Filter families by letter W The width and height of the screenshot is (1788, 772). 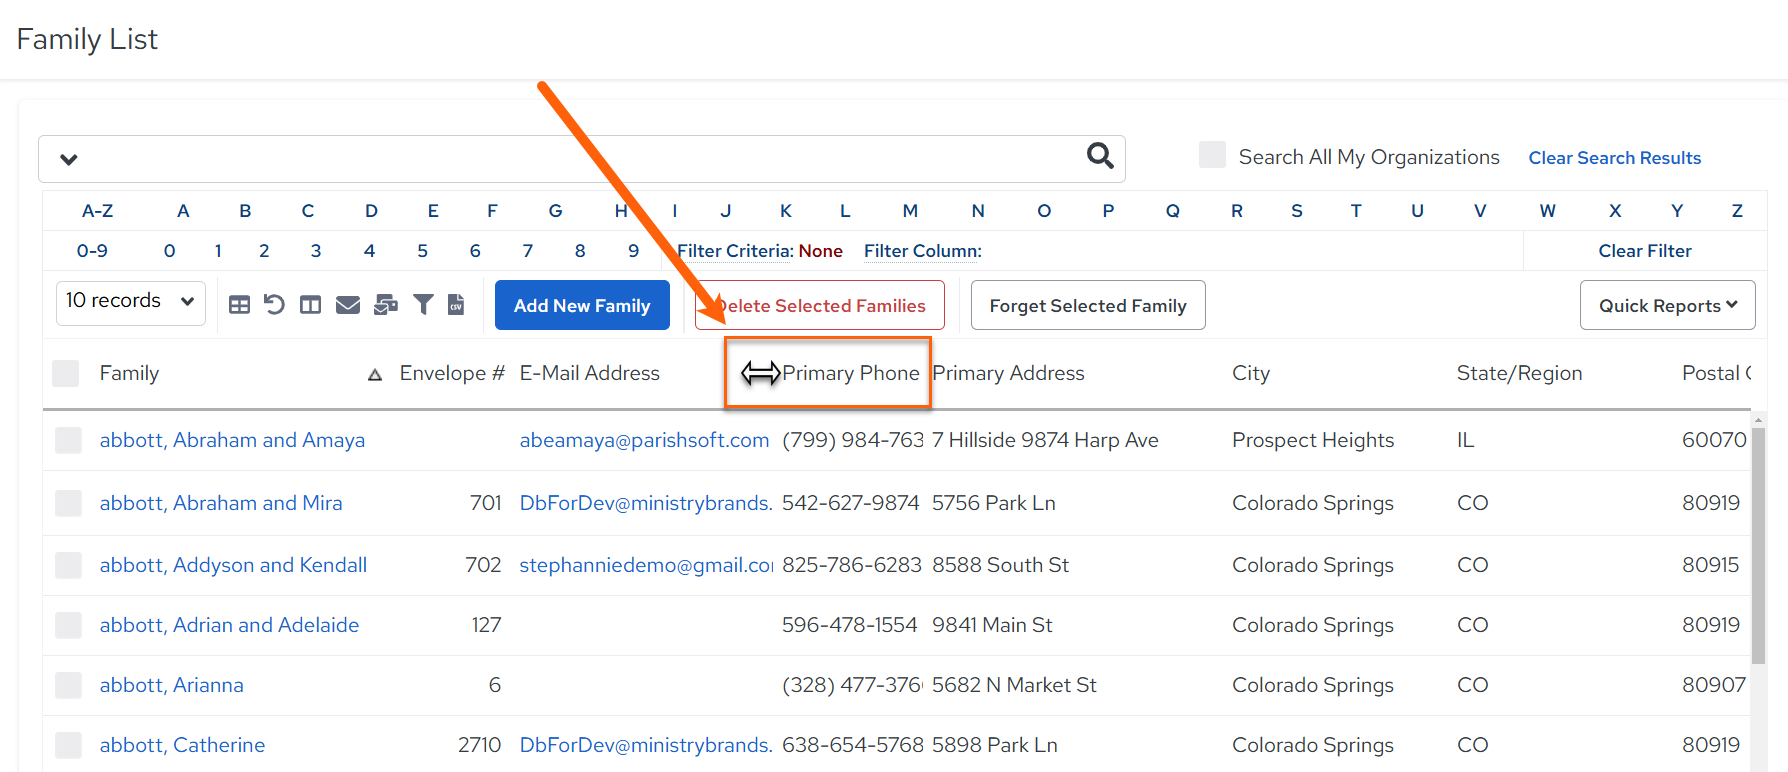tap(1547, 211)
